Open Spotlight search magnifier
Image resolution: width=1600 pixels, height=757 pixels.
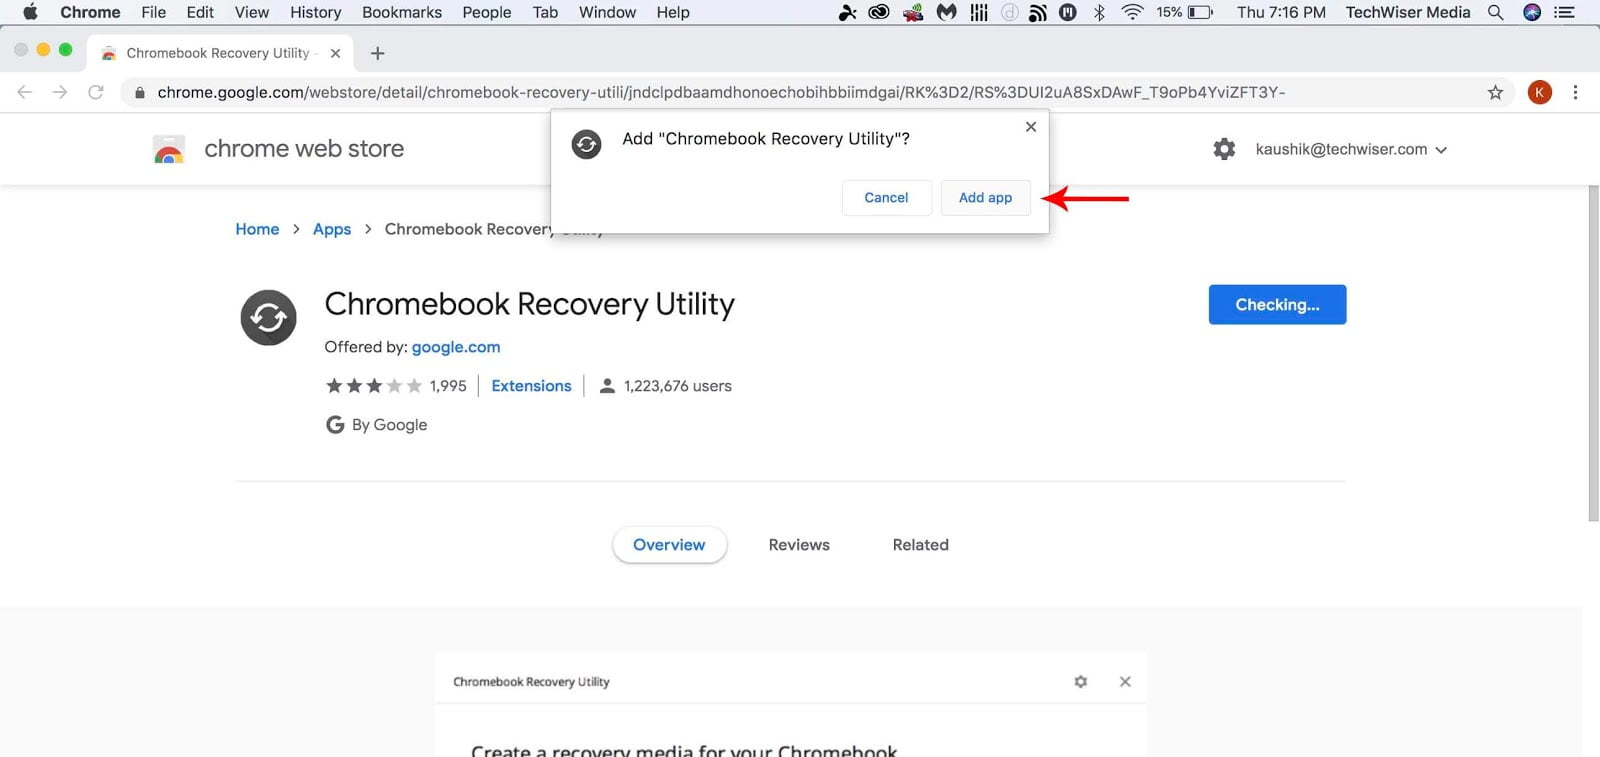point(1496,12)
